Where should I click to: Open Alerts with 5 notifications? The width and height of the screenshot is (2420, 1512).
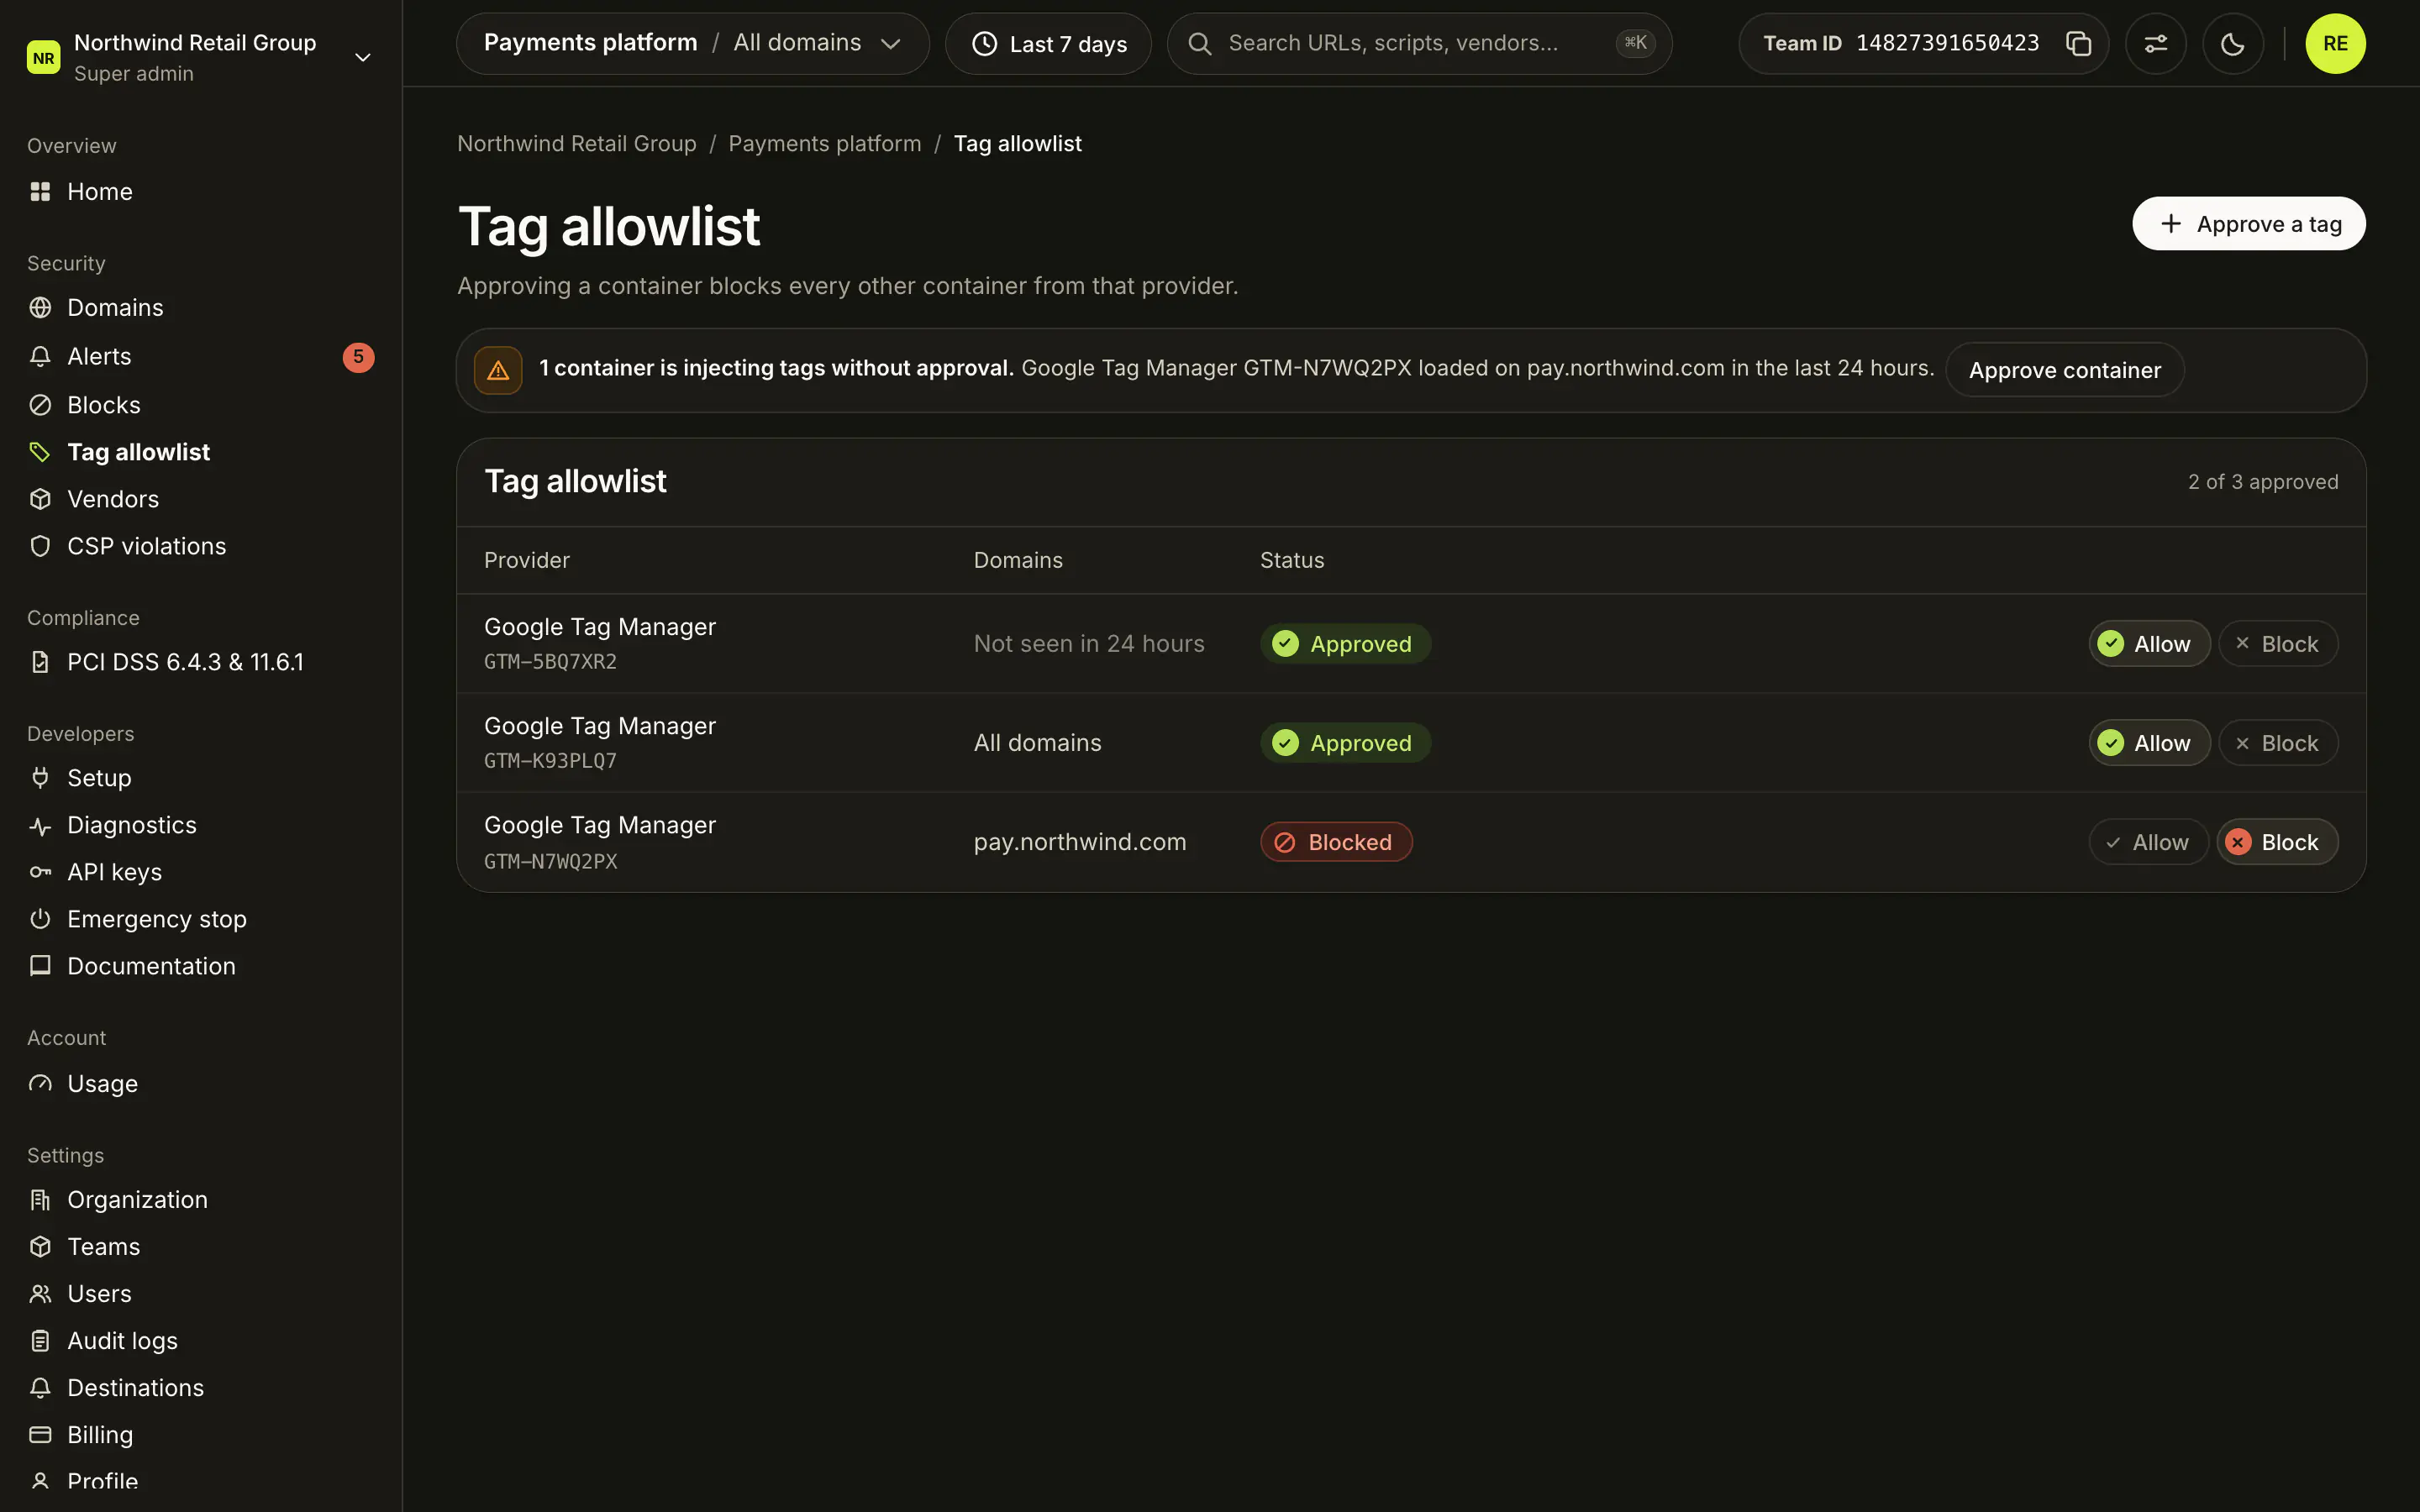200,356
